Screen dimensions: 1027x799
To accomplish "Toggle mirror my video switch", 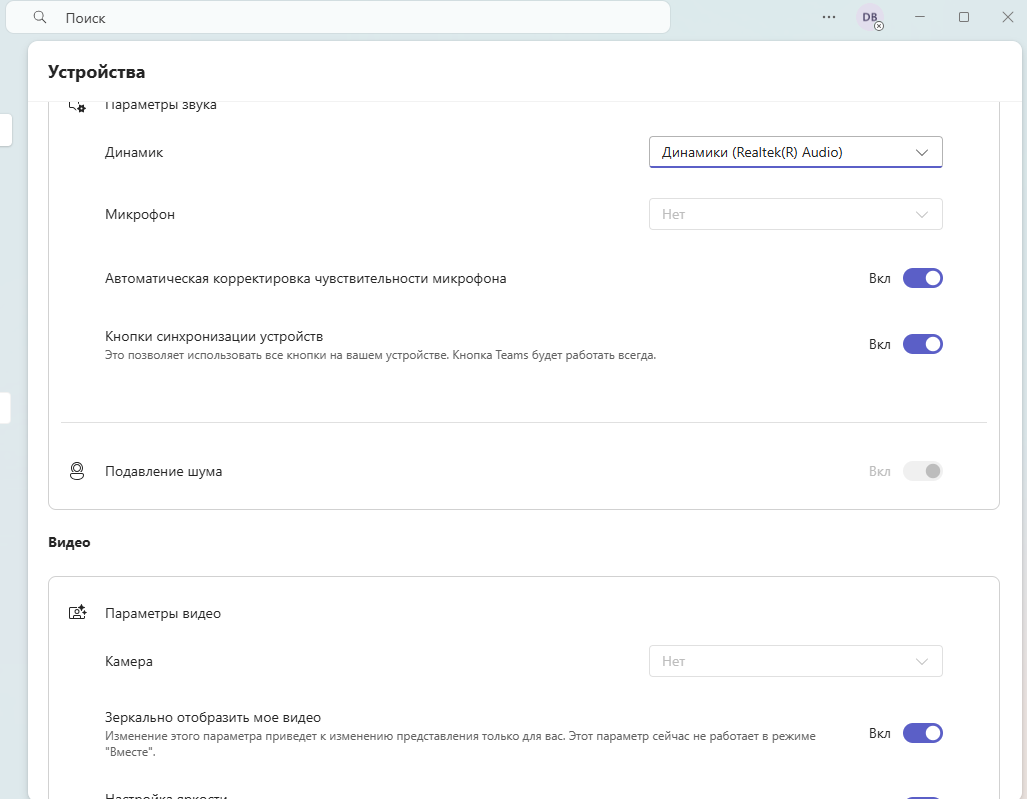I will (x=922, y=733).
